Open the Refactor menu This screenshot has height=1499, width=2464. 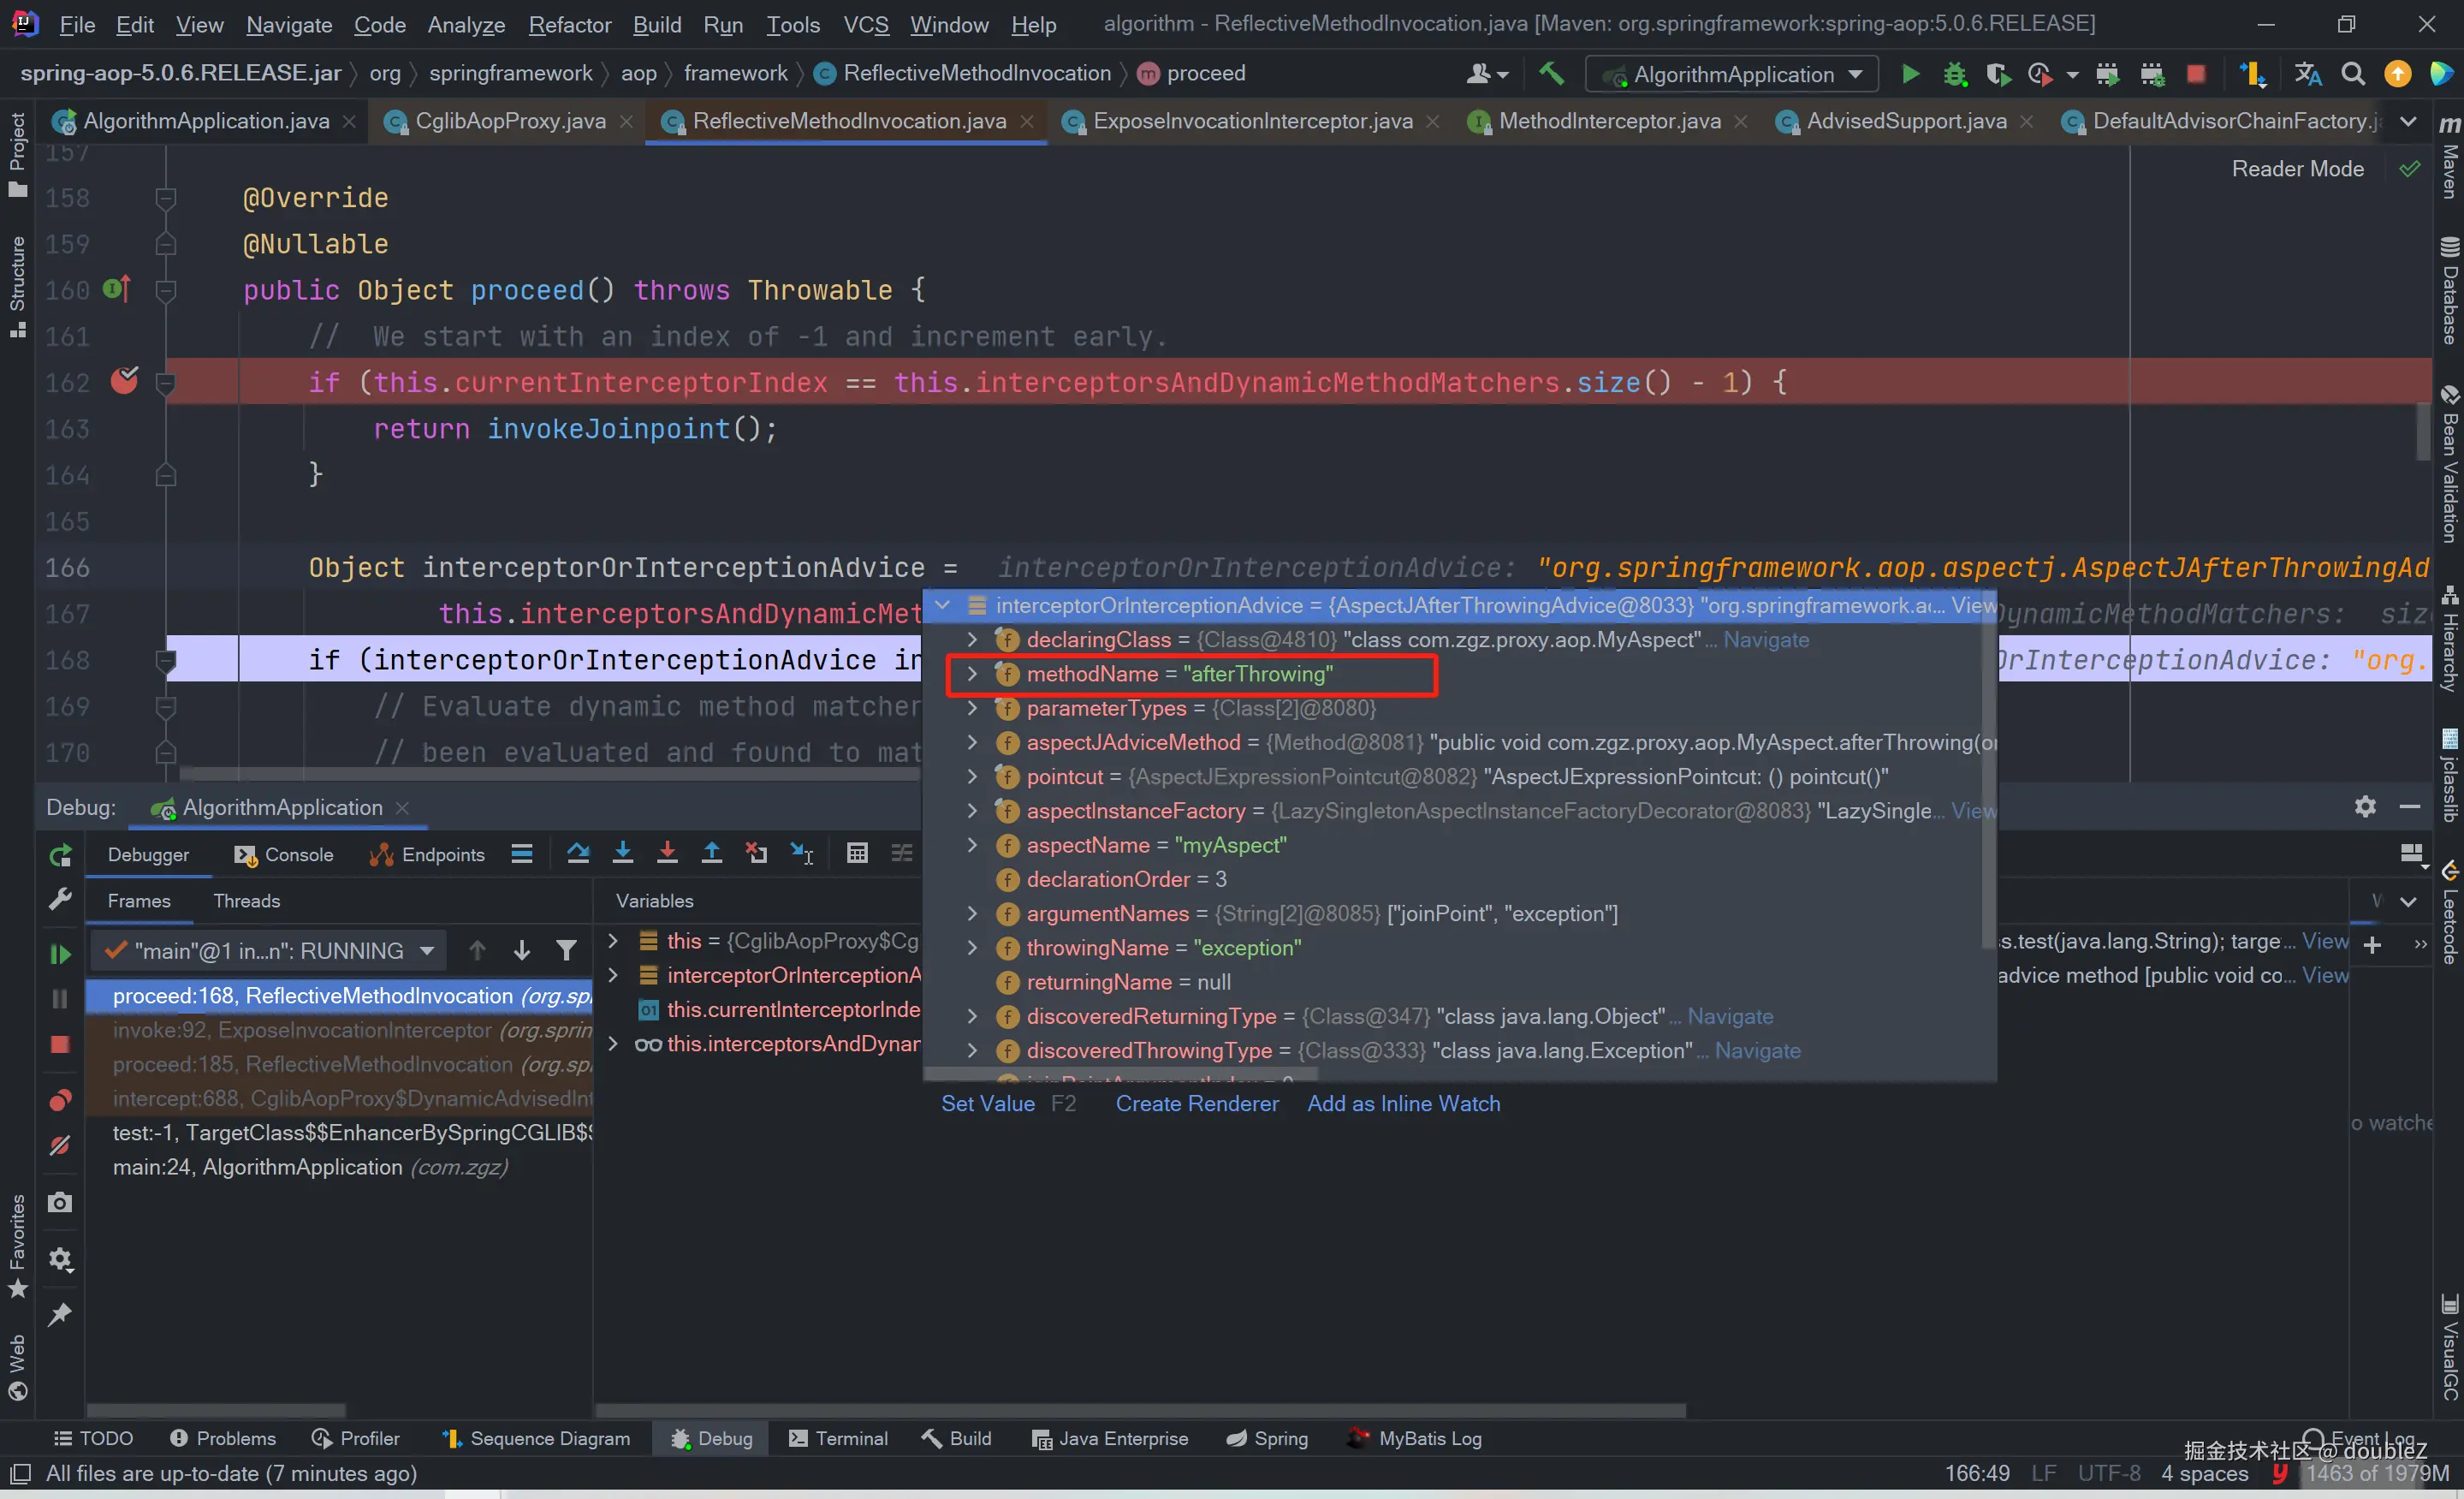(x=569, y=24)
